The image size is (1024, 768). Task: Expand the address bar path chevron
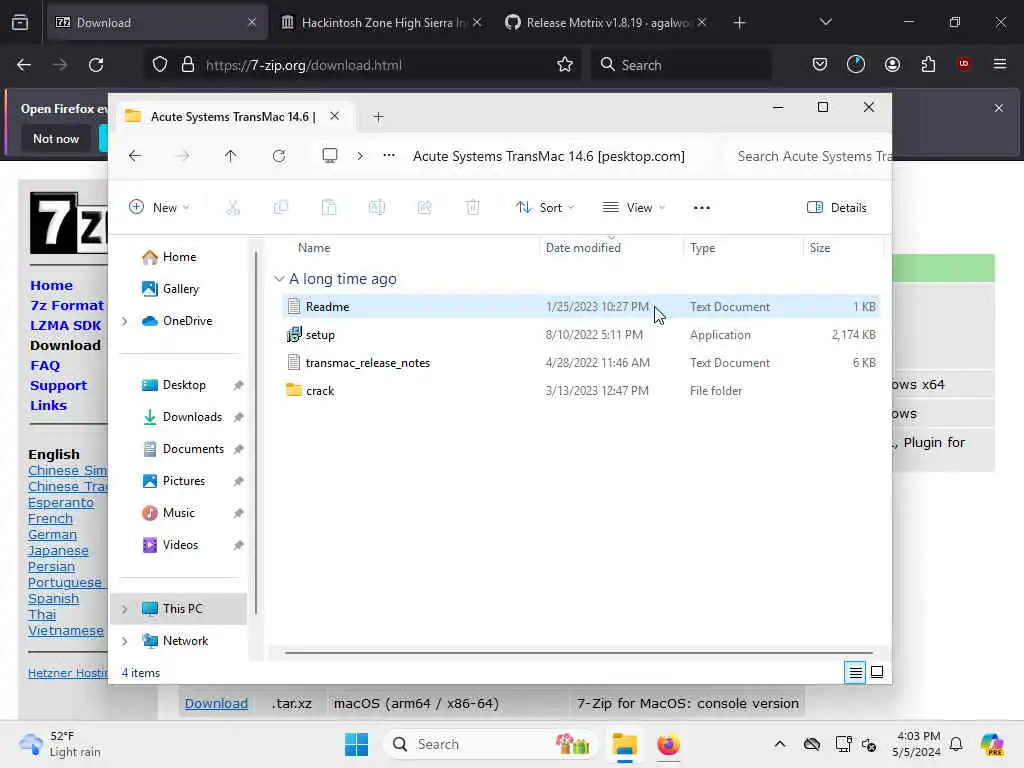tap(360, 156)
